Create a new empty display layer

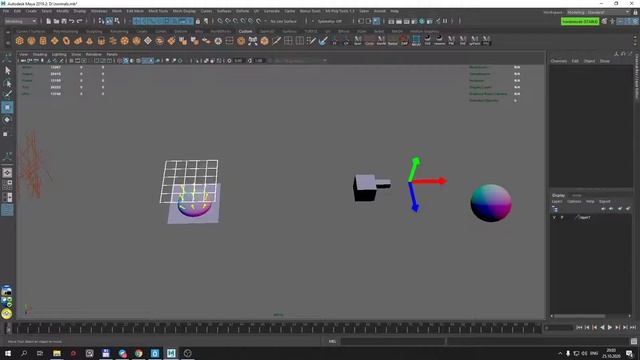coord(620,209)
